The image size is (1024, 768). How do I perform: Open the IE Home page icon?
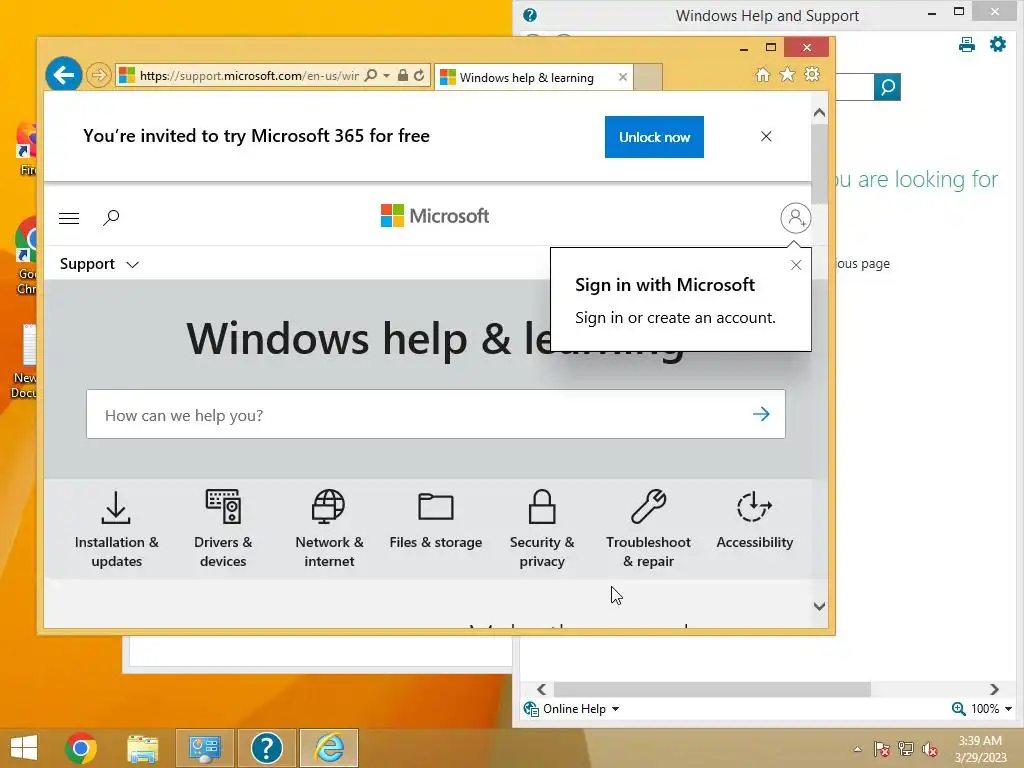coord(763,75)
